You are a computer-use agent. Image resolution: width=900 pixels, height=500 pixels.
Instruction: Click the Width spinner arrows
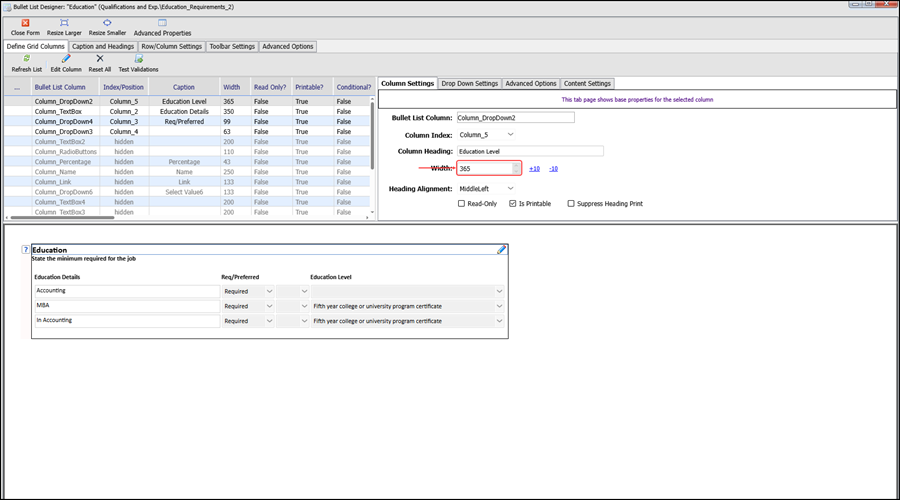click(x=516, y=168)
